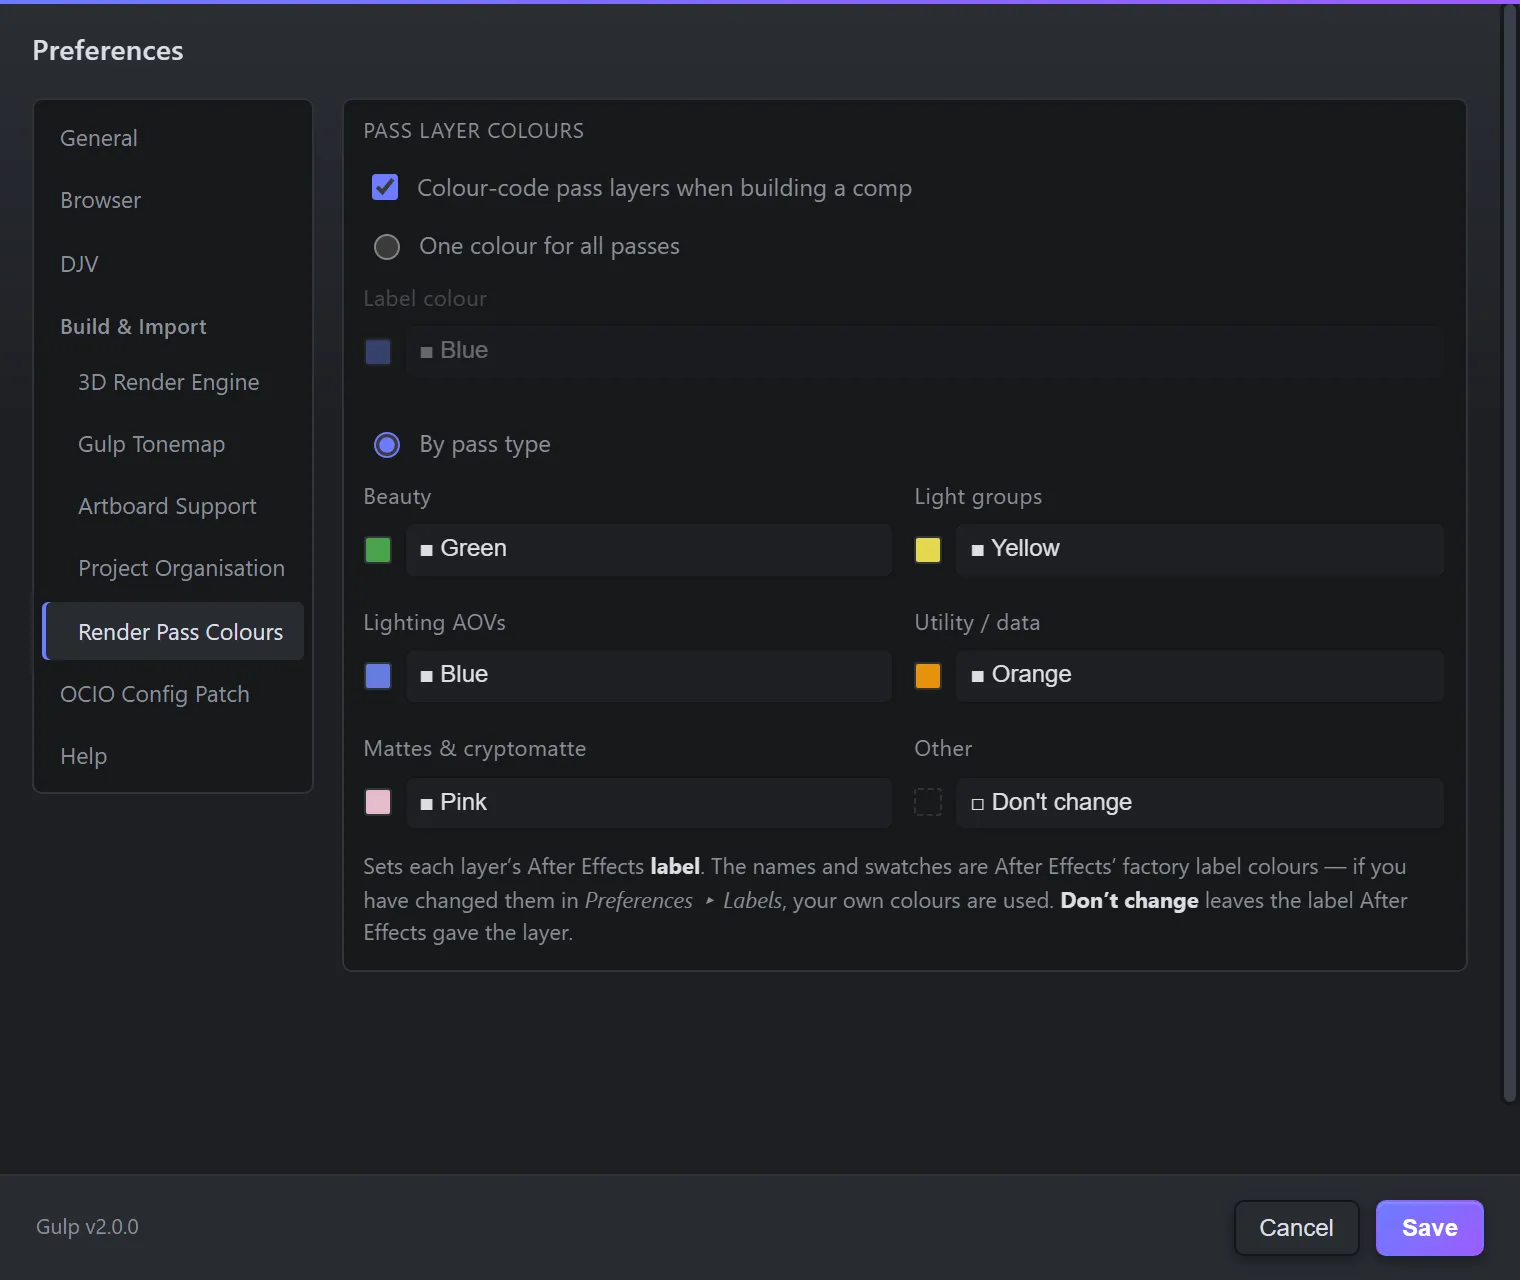Save the preferences
Screen dimensions: 1520x1280
pos(1430,1228)
